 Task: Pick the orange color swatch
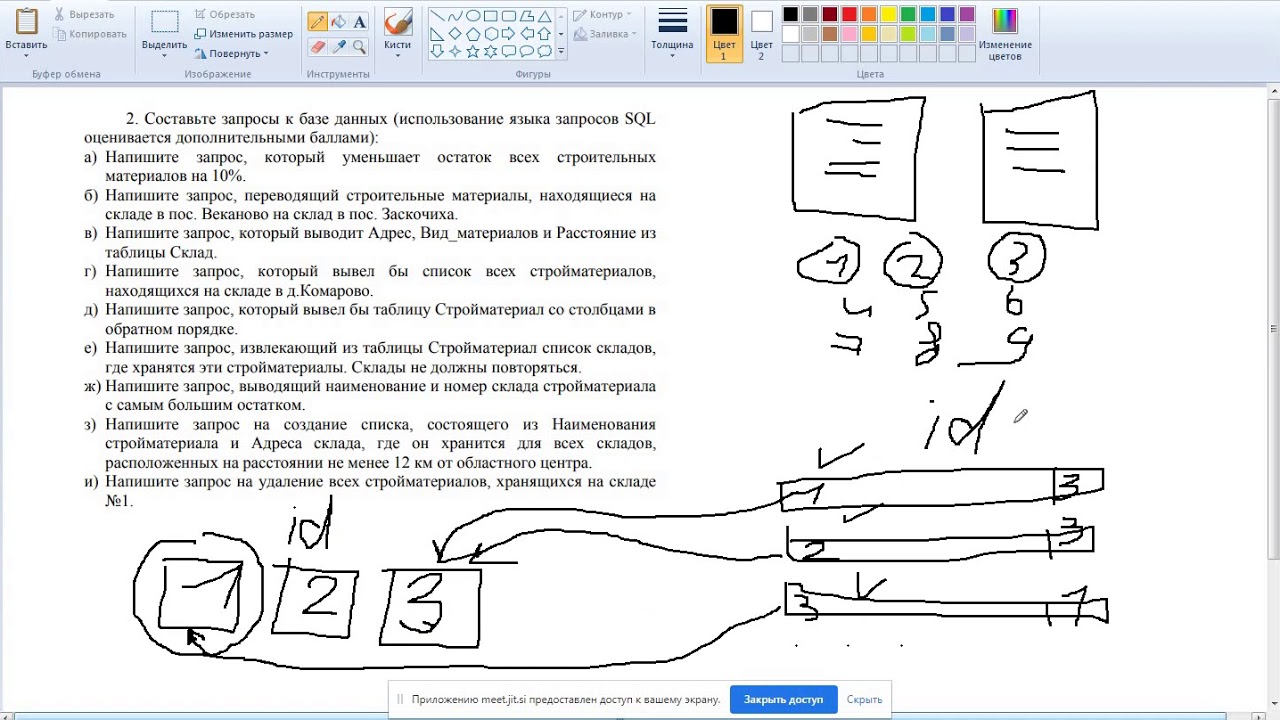867,14
